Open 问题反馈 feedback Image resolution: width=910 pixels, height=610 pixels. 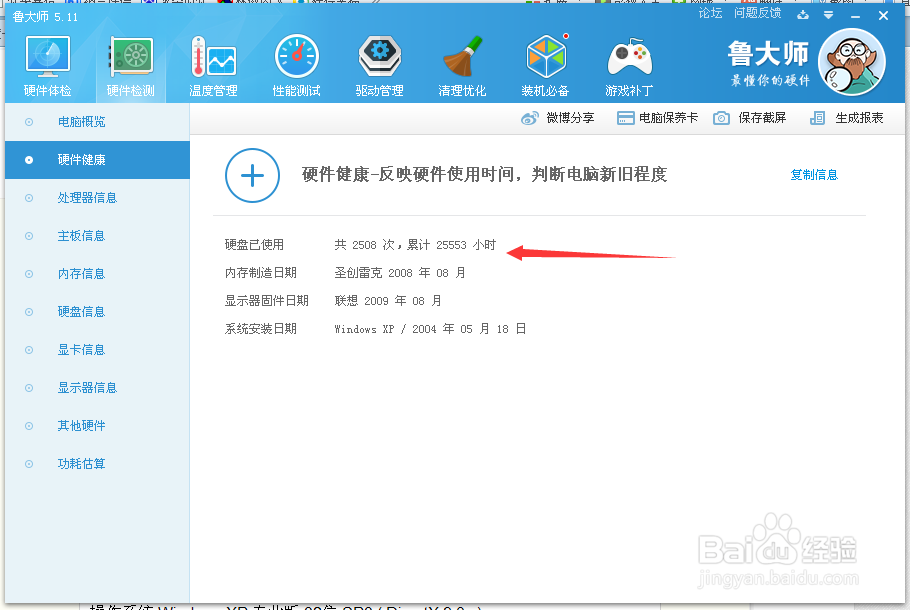pyautogui.click(x=757, y=13)
